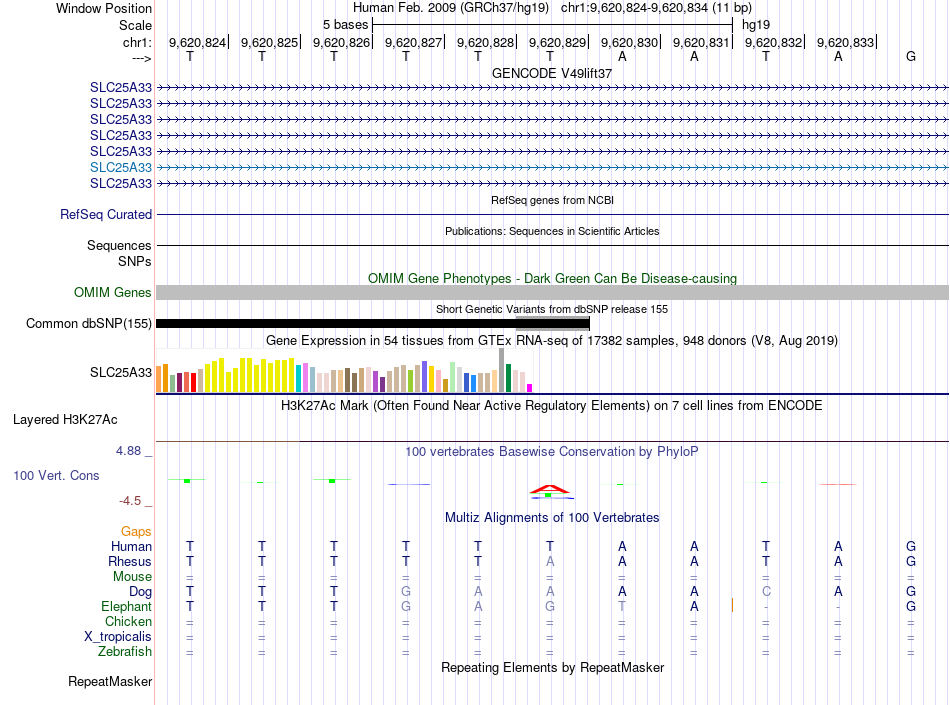Open Short Genetic Variants from dbSNP title

point(552,309)
